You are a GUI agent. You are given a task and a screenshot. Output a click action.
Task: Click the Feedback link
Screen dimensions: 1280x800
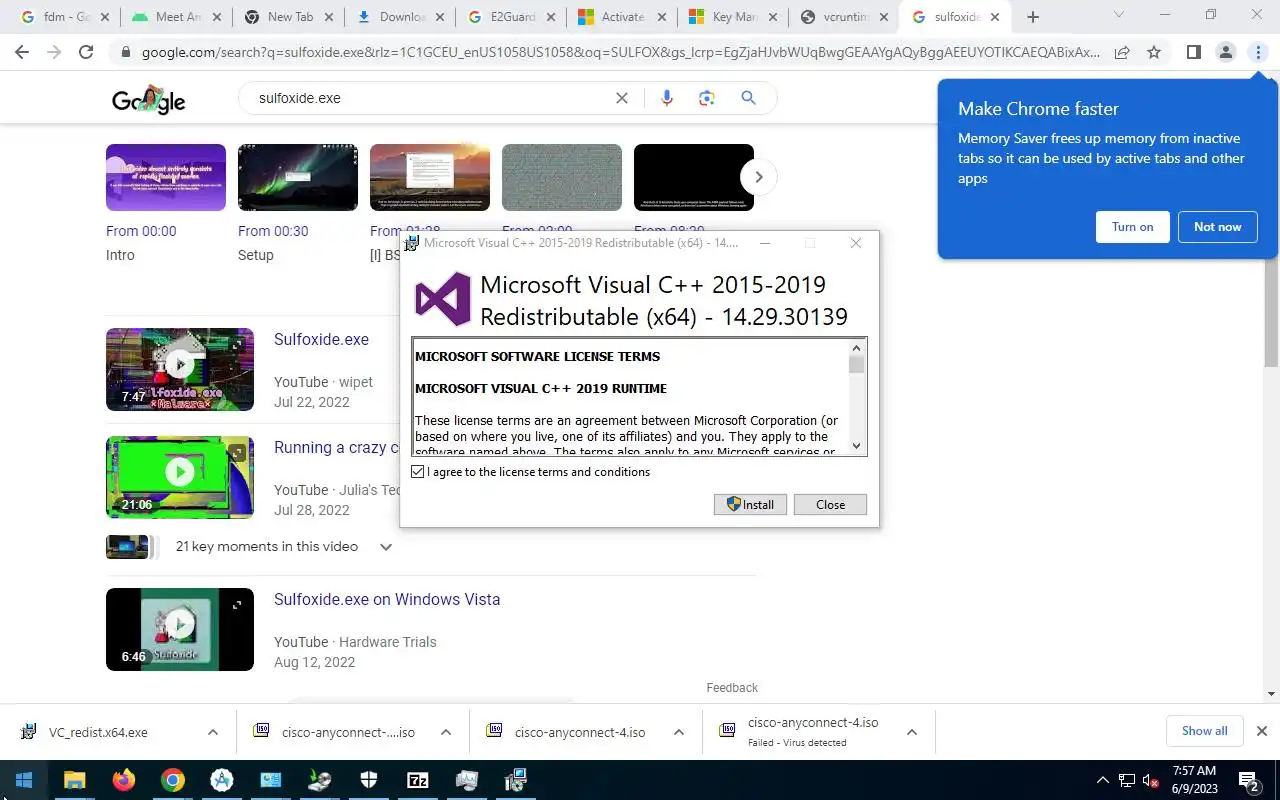tap(732, 688)
